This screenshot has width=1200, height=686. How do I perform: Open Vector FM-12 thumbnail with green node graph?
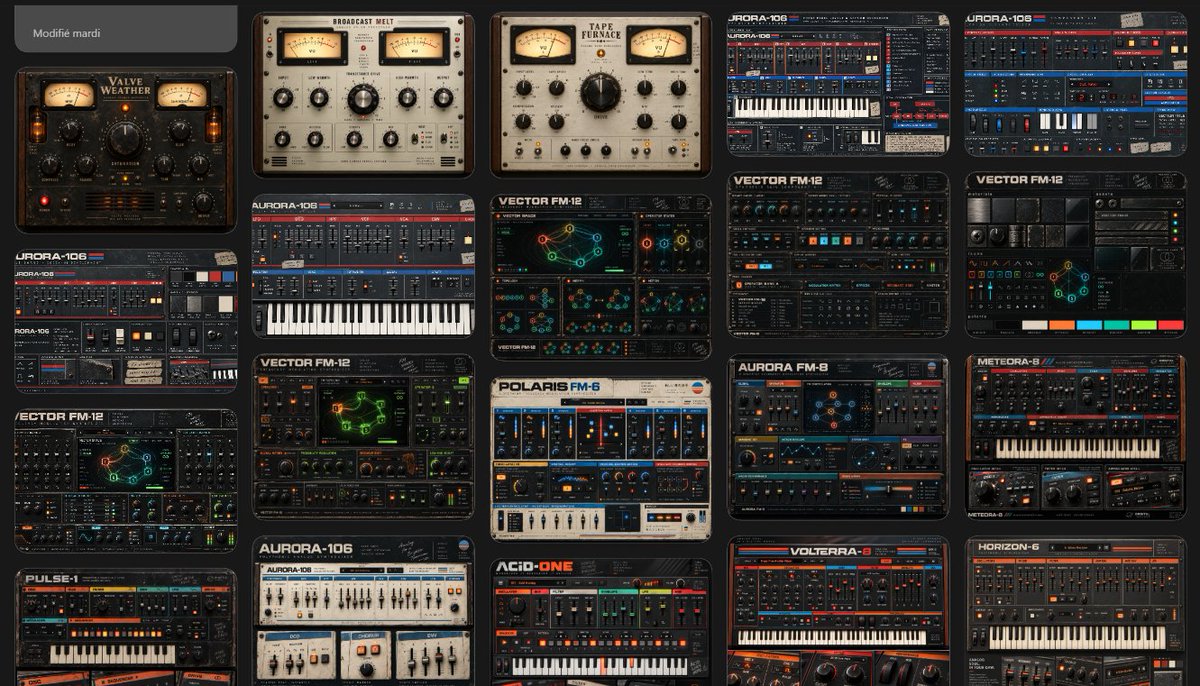coord(363,437)
